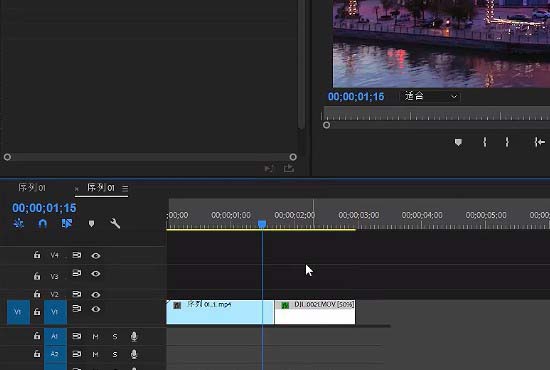Click source monitor vertical scrollbar
The width and height of the screenshot is (550, 370).
301,65
